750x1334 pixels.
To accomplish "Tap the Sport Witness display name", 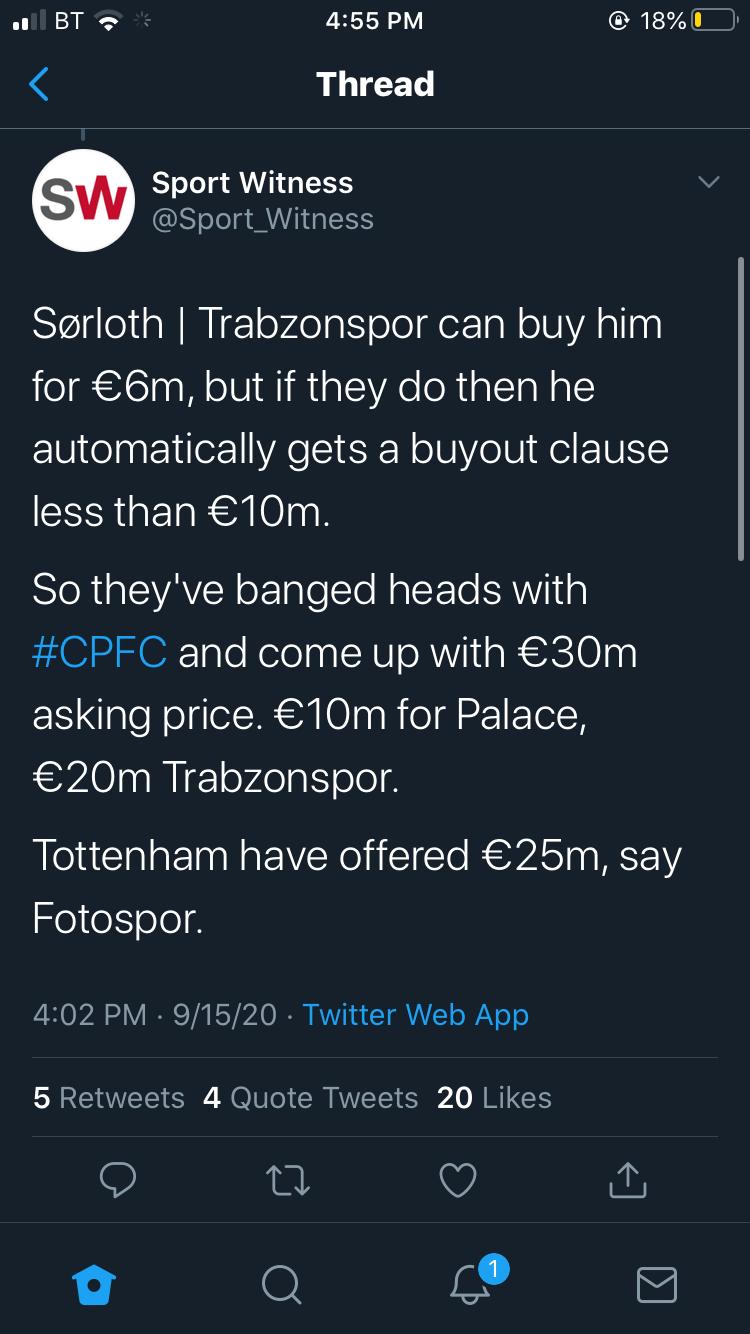I will (x=252, y=183).
